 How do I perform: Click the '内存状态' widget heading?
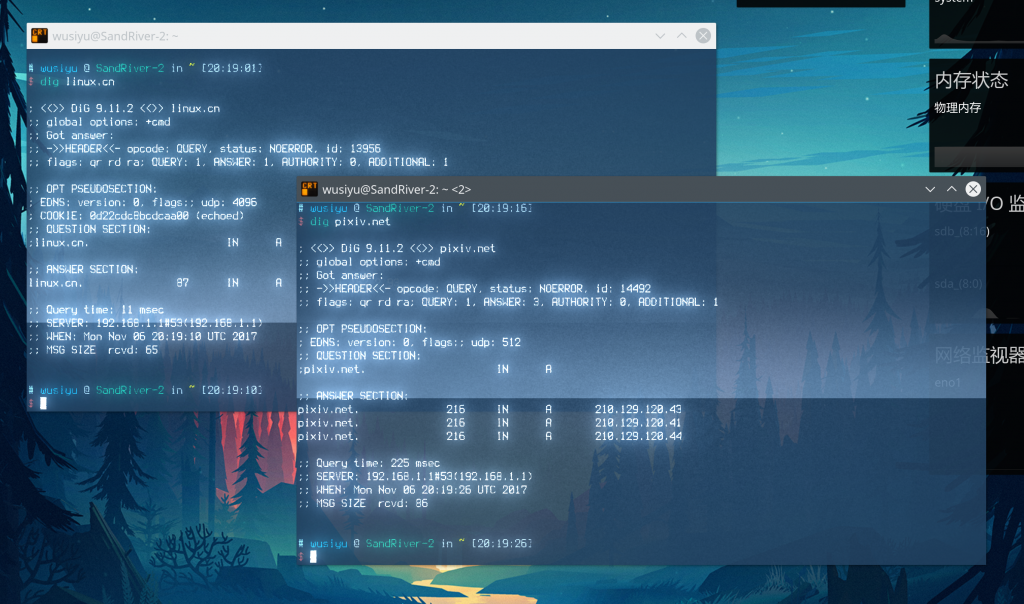(972, 80)
